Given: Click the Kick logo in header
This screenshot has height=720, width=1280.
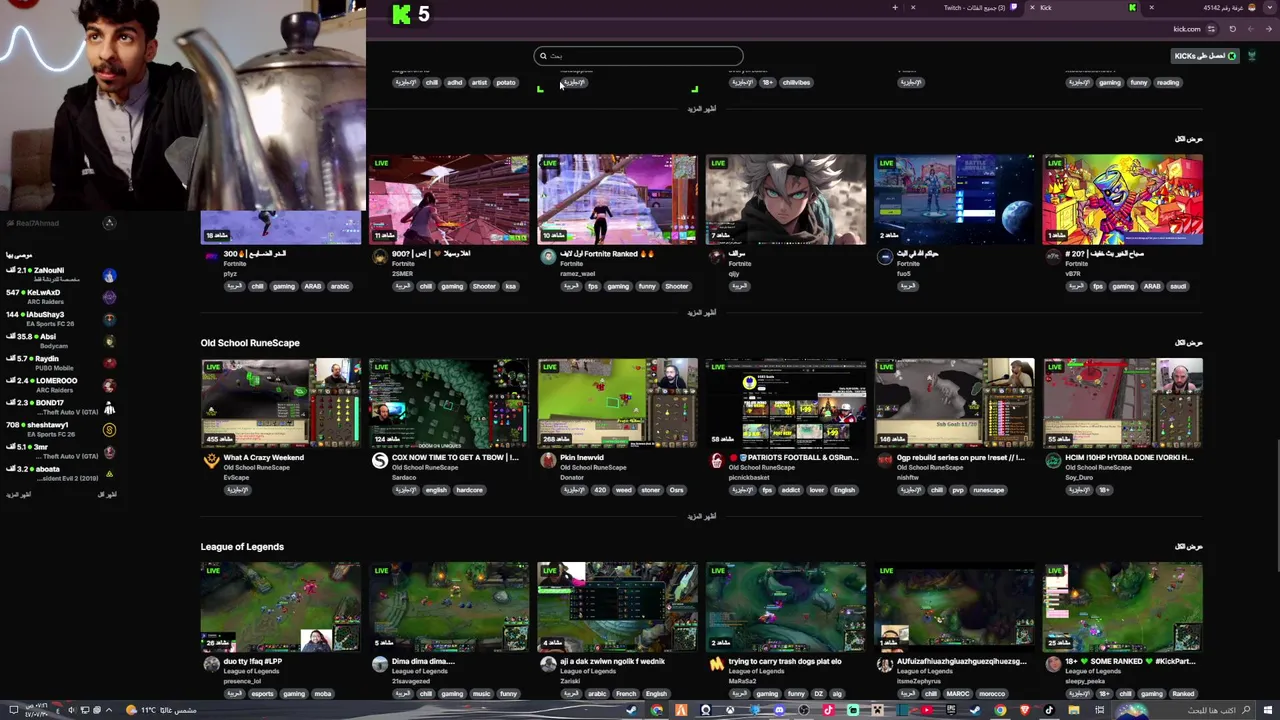Looking at the screenshot, I should pyautogui.click(x=401, y=14).
